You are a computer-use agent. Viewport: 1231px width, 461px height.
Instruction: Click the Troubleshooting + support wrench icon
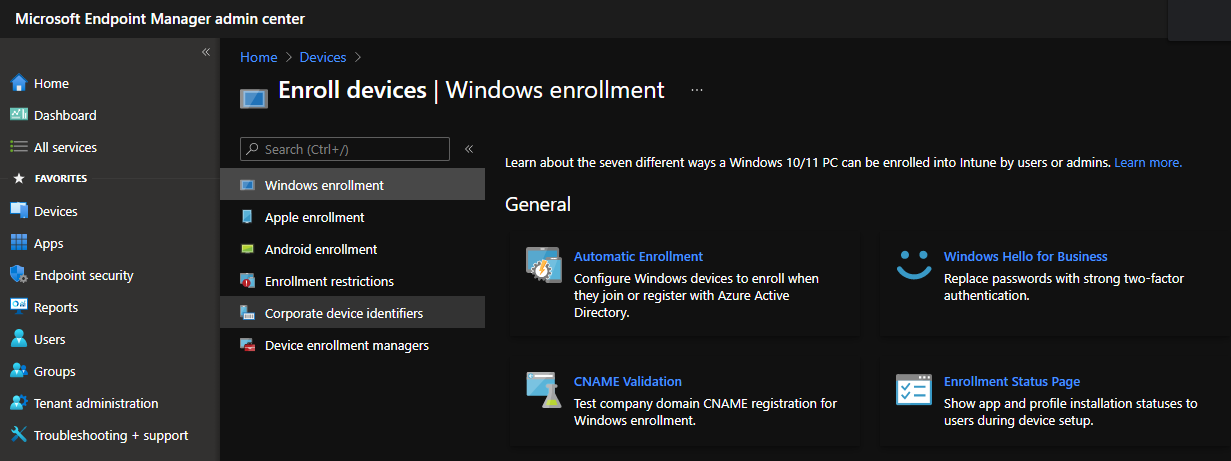(18, 435)
